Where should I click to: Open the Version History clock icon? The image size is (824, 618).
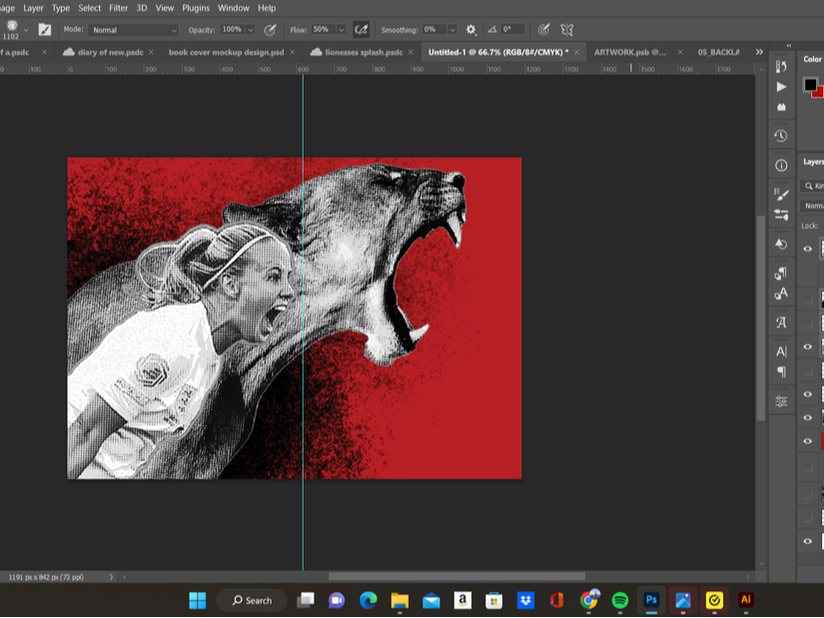[x=781, y=136]
